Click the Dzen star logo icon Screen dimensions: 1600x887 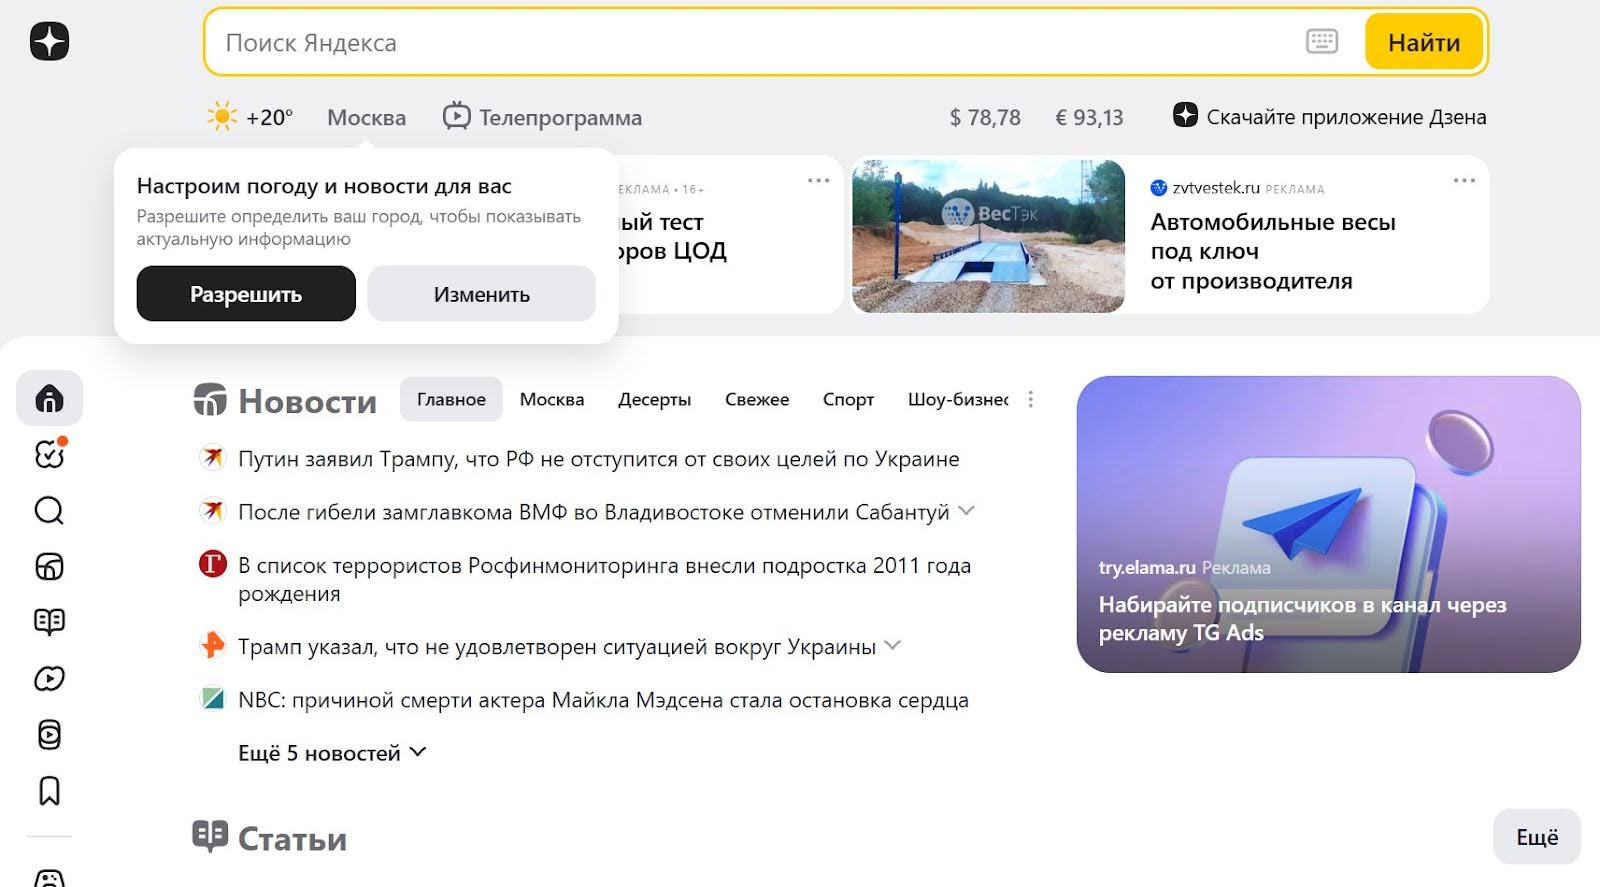49,41
